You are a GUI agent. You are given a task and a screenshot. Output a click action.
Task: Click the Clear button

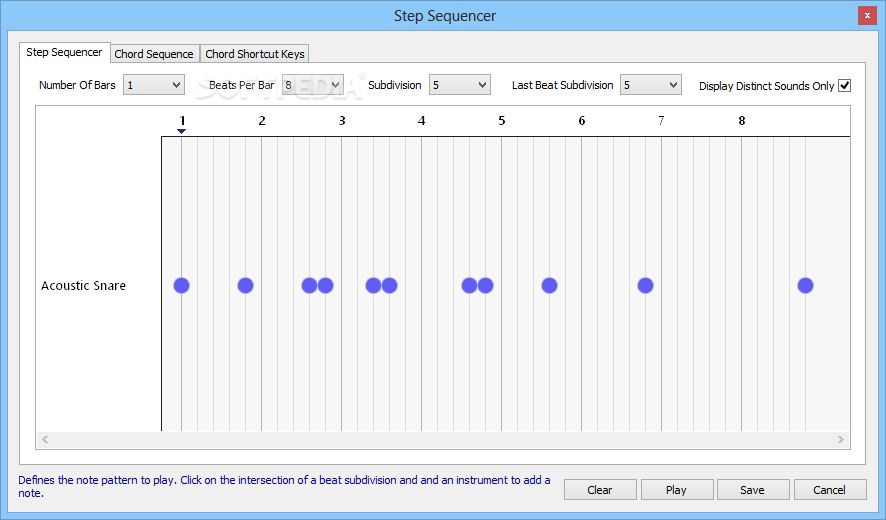pyautogui.click(x=600, y=489)
